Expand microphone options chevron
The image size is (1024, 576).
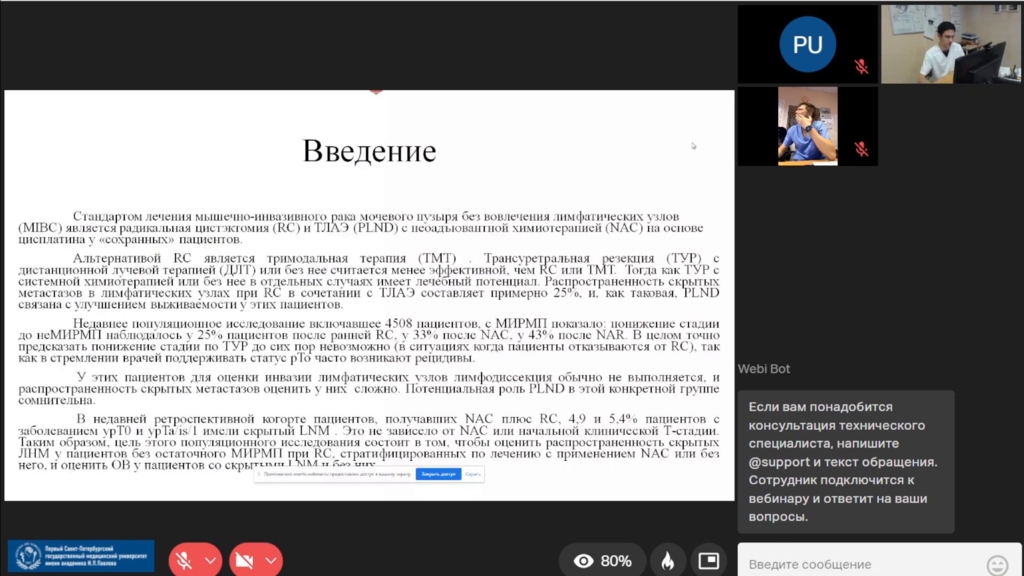210,560
